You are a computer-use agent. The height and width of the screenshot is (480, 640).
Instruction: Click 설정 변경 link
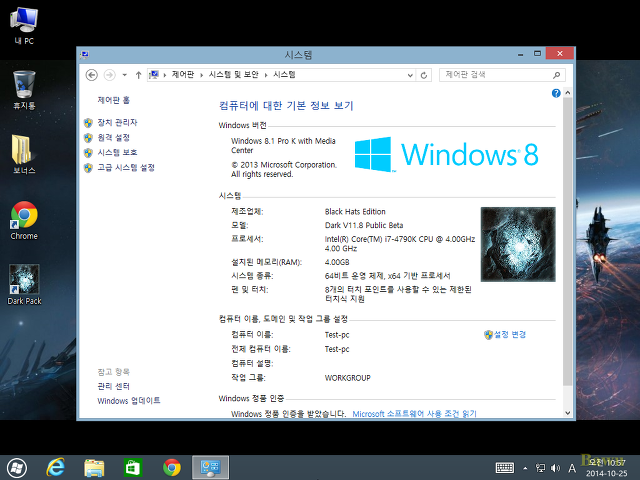pyautogui.click(x=510, y=335)
